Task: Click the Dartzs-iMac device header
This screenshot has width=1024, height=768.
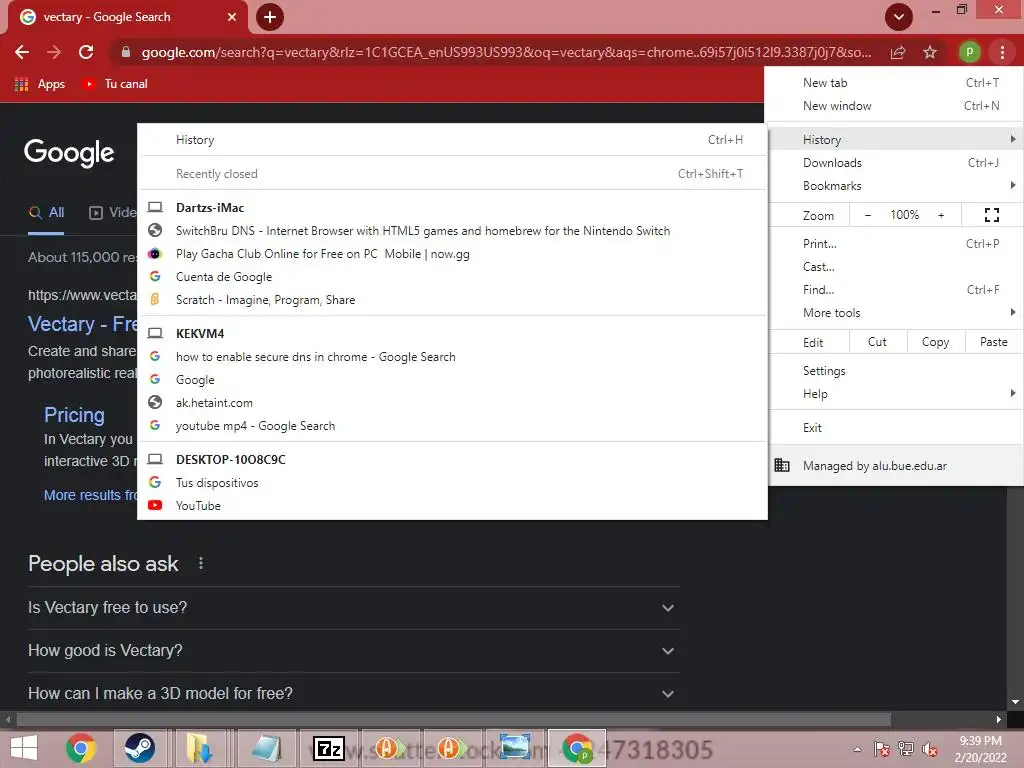Action: (453, 208)
